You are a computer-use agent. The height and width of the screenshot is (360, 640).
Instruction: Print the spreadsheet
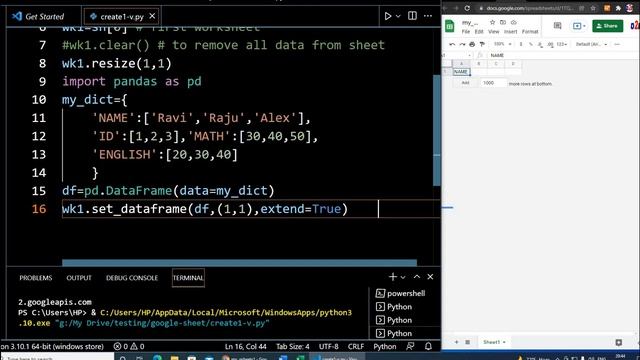click(472, 44)
